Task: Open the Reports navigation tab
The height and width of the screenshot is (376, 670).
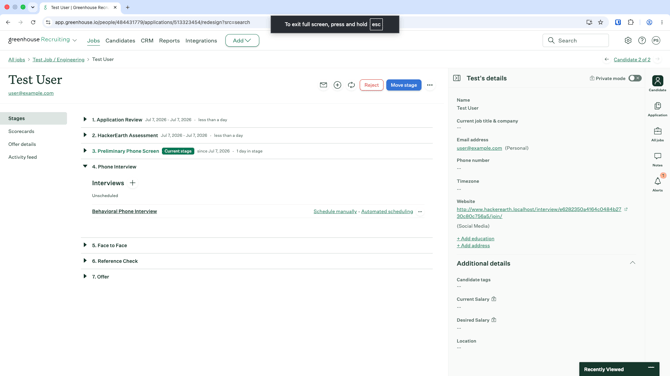Action: coord(169,41)
